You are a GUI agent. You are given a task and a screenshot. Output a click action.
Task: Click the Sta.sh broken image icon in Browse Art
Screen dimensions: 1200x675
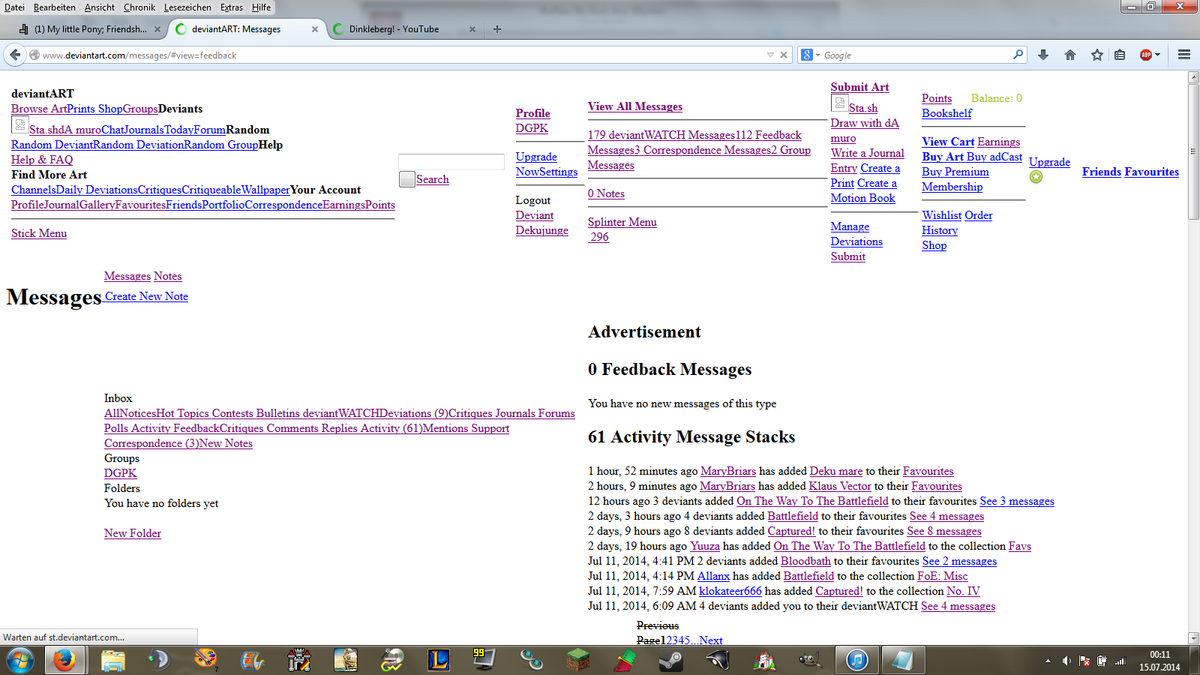click(x=19, y=125)
